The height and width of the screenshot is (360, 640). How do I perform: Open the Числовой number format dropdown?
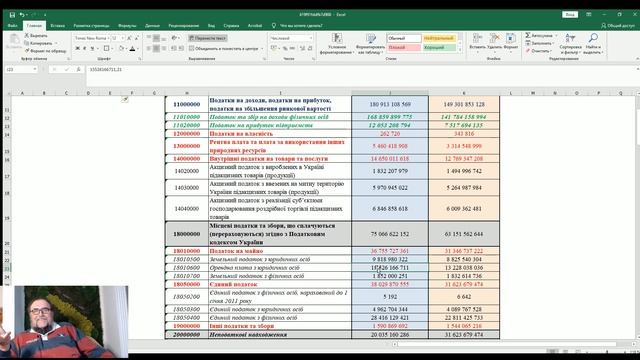[311, 38]
